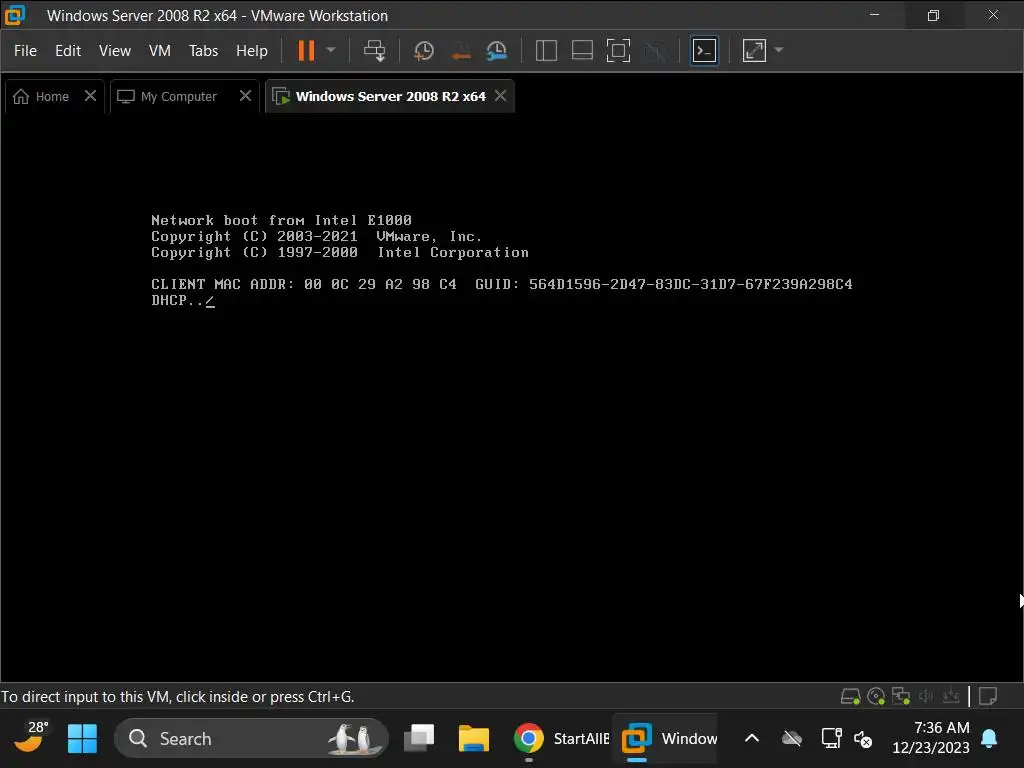Click the cloud sync tray icon
The height and width of the screenshot is (768, 1024).
point(792,739)
